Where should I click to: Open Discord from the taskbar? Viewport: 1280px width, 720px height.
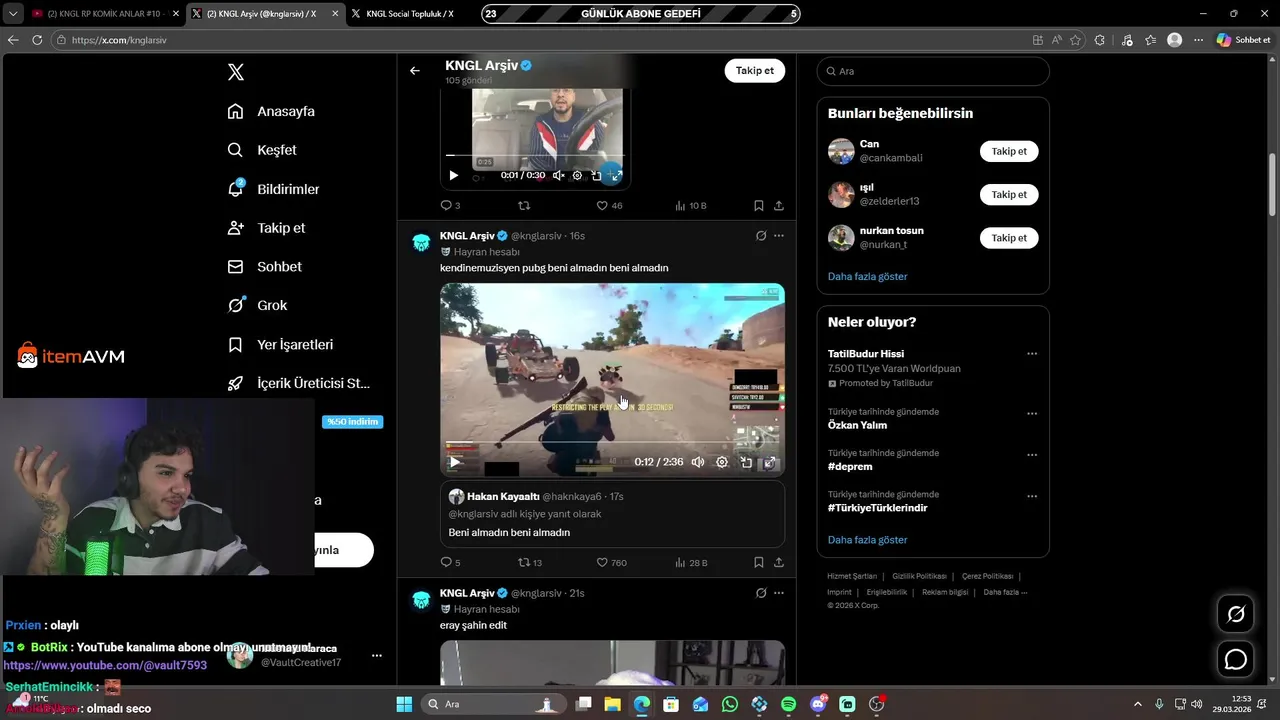pos(818,704)
